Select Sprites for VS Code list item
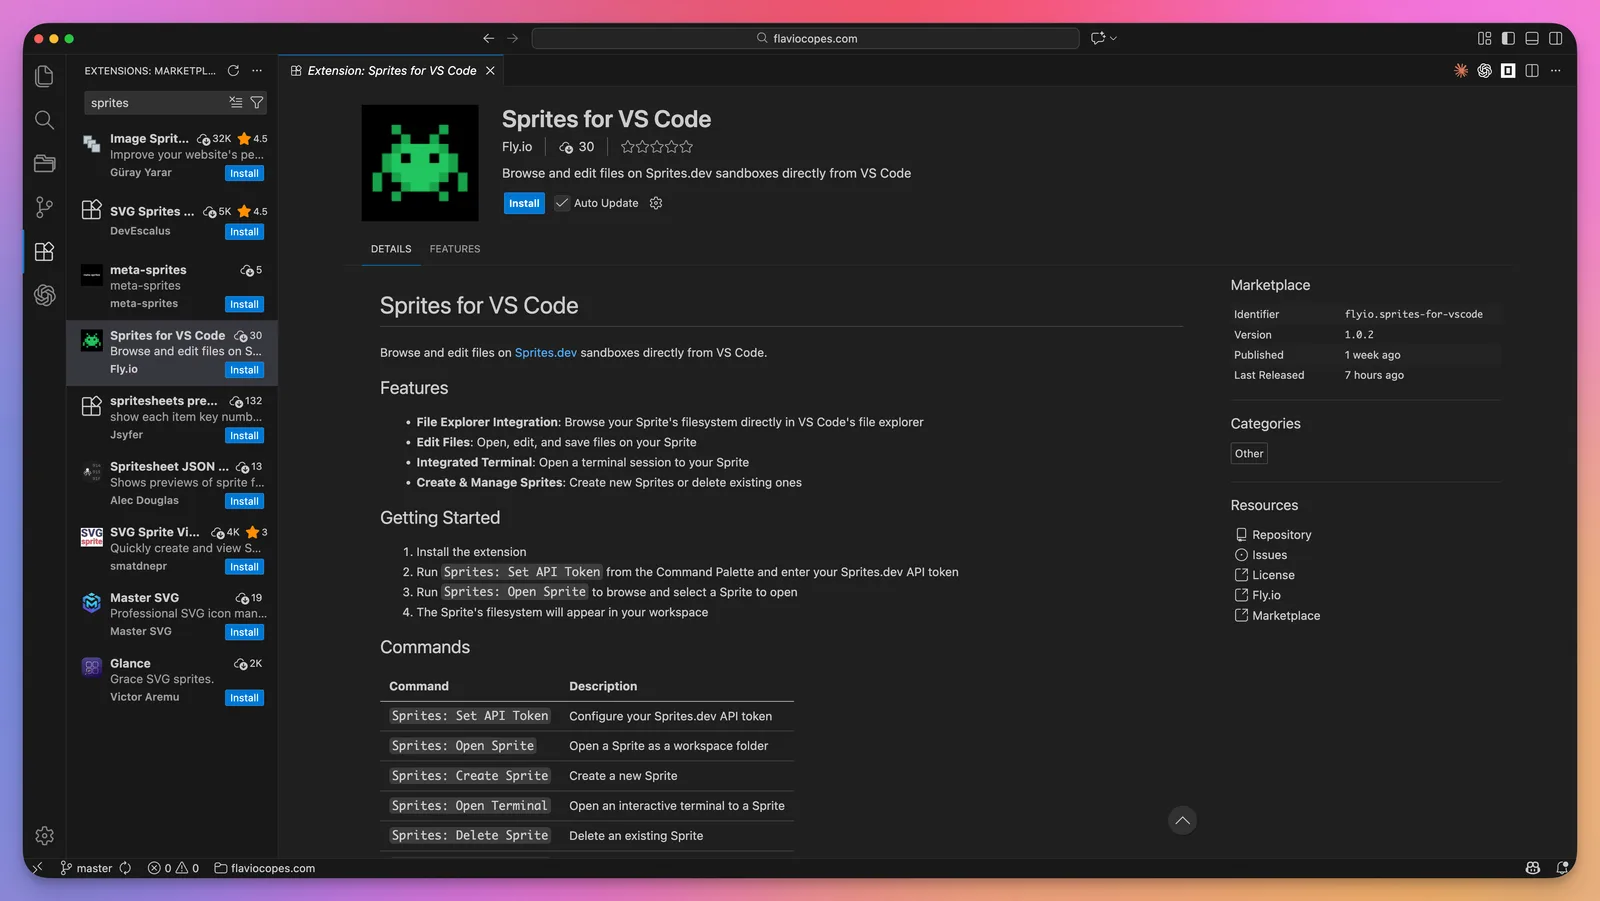The image size is (1600, 901). coord(172,353)
